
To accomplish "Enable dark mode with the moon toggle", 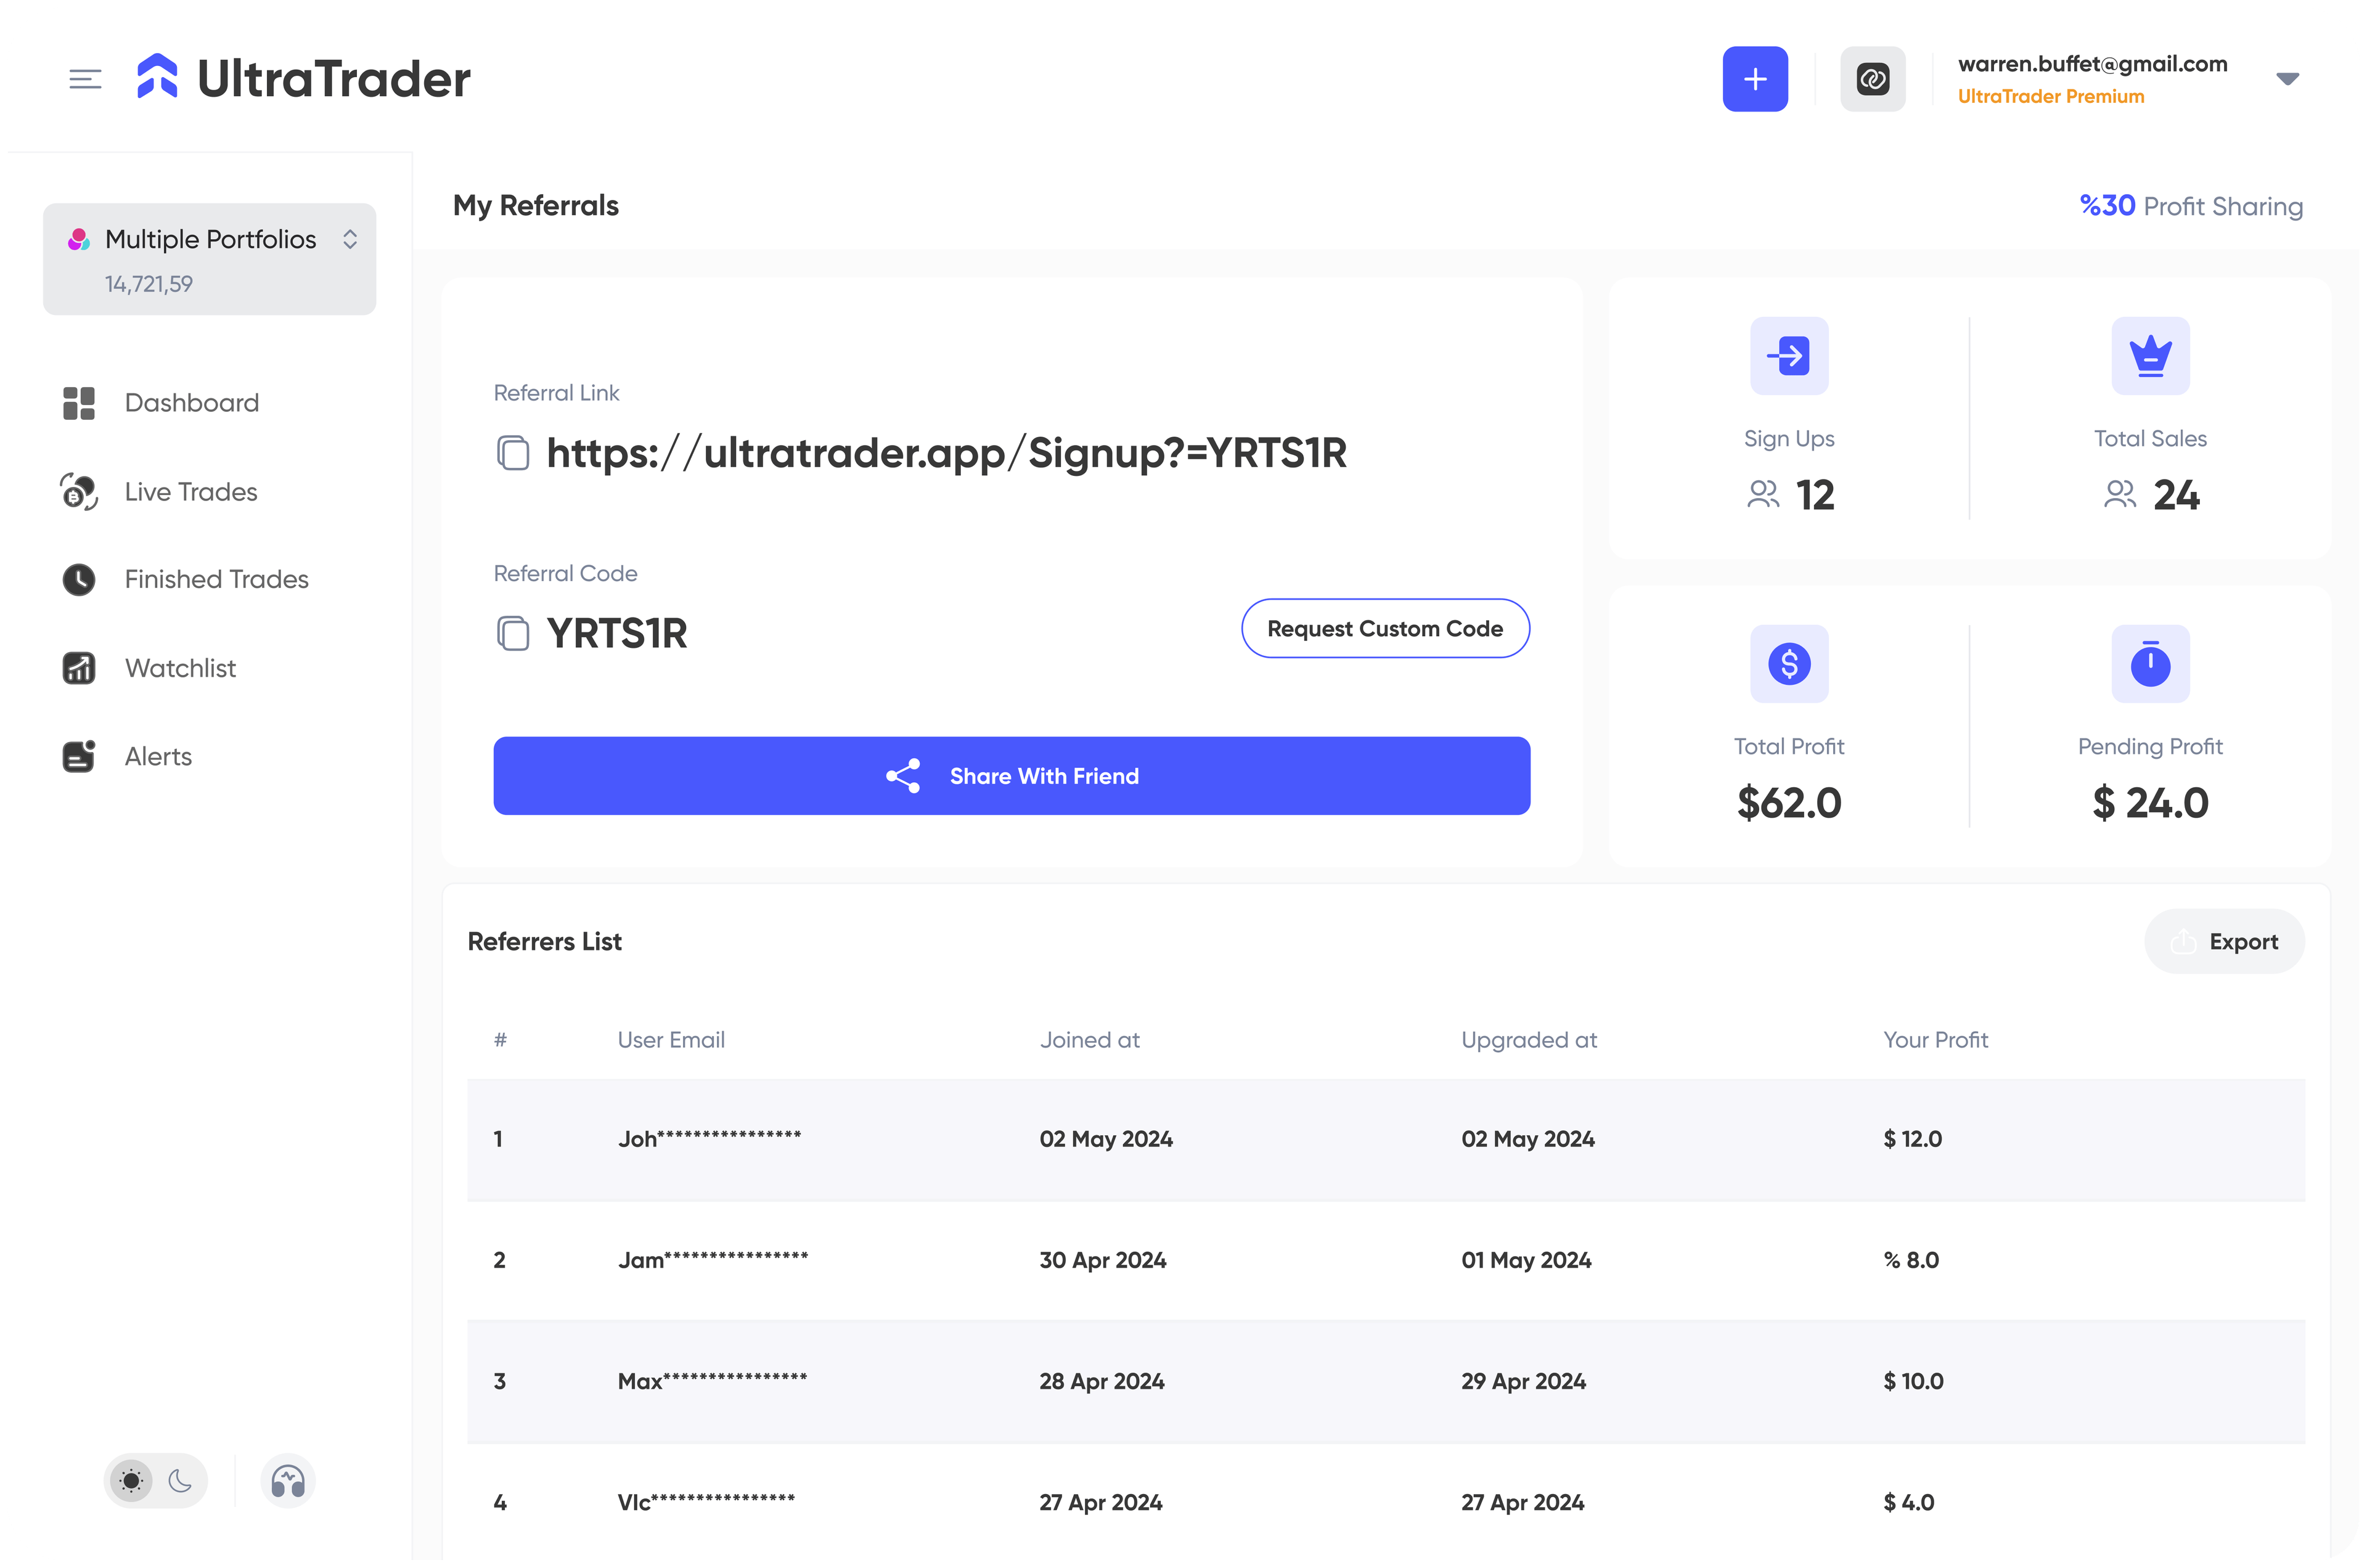I will tap(180, 1481).
